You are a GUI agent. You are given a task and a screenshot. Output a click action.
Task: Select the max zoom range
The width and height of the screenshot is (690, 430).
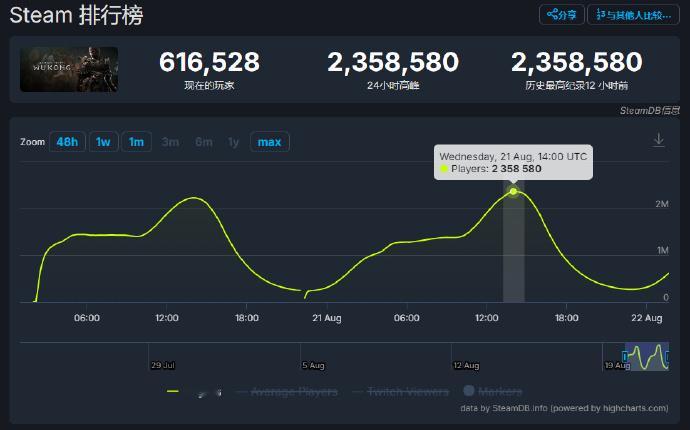[270, 142]
